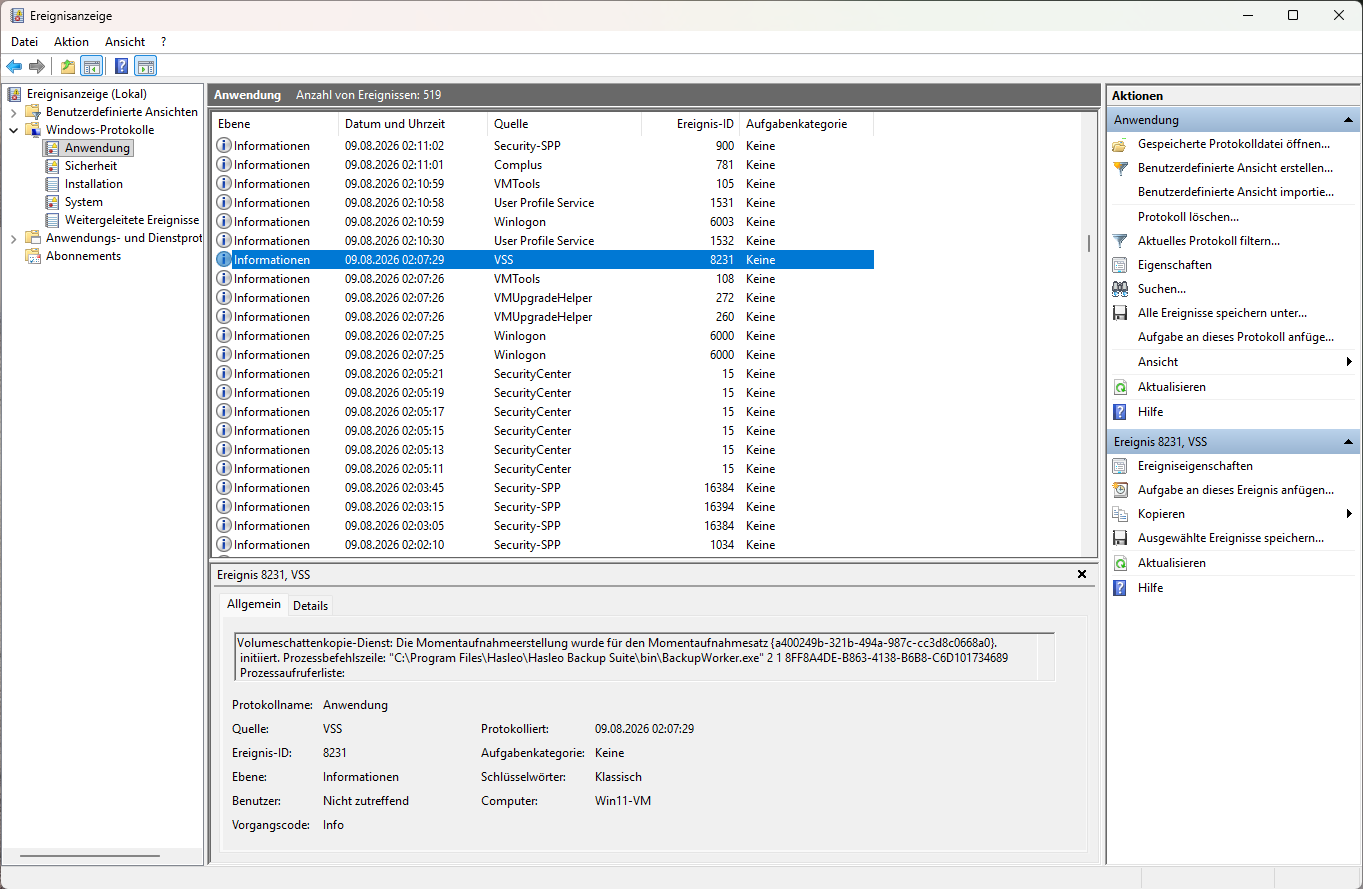The width and height of the screenshot is (1363, 889).
Task: Select Anwendung log in the tree
Action: click(x=98, y=148)
